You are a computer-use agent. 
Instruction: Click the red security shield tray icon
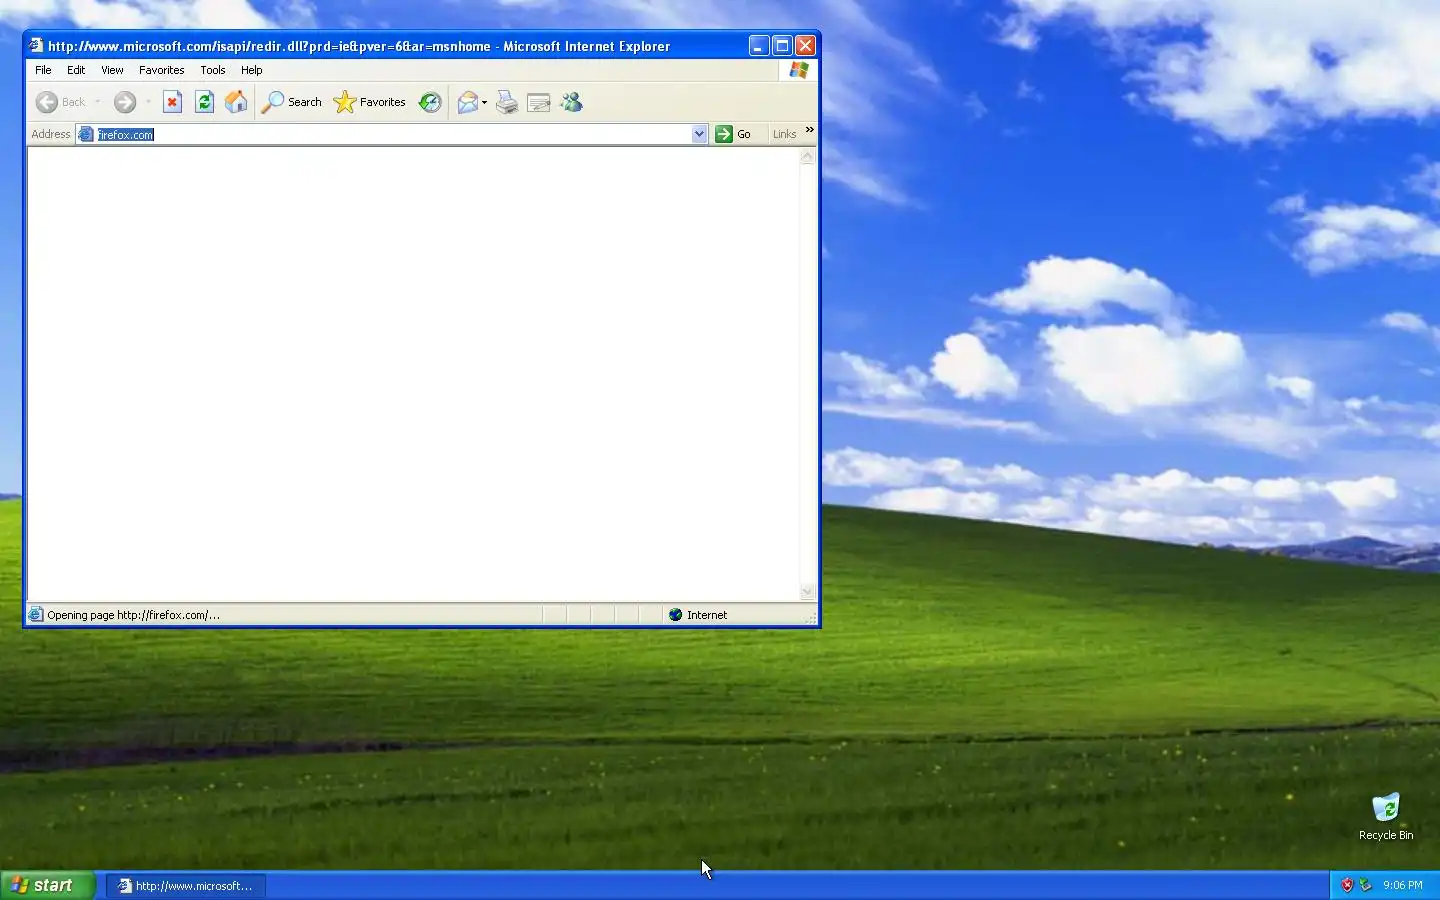click(1347, 885)
